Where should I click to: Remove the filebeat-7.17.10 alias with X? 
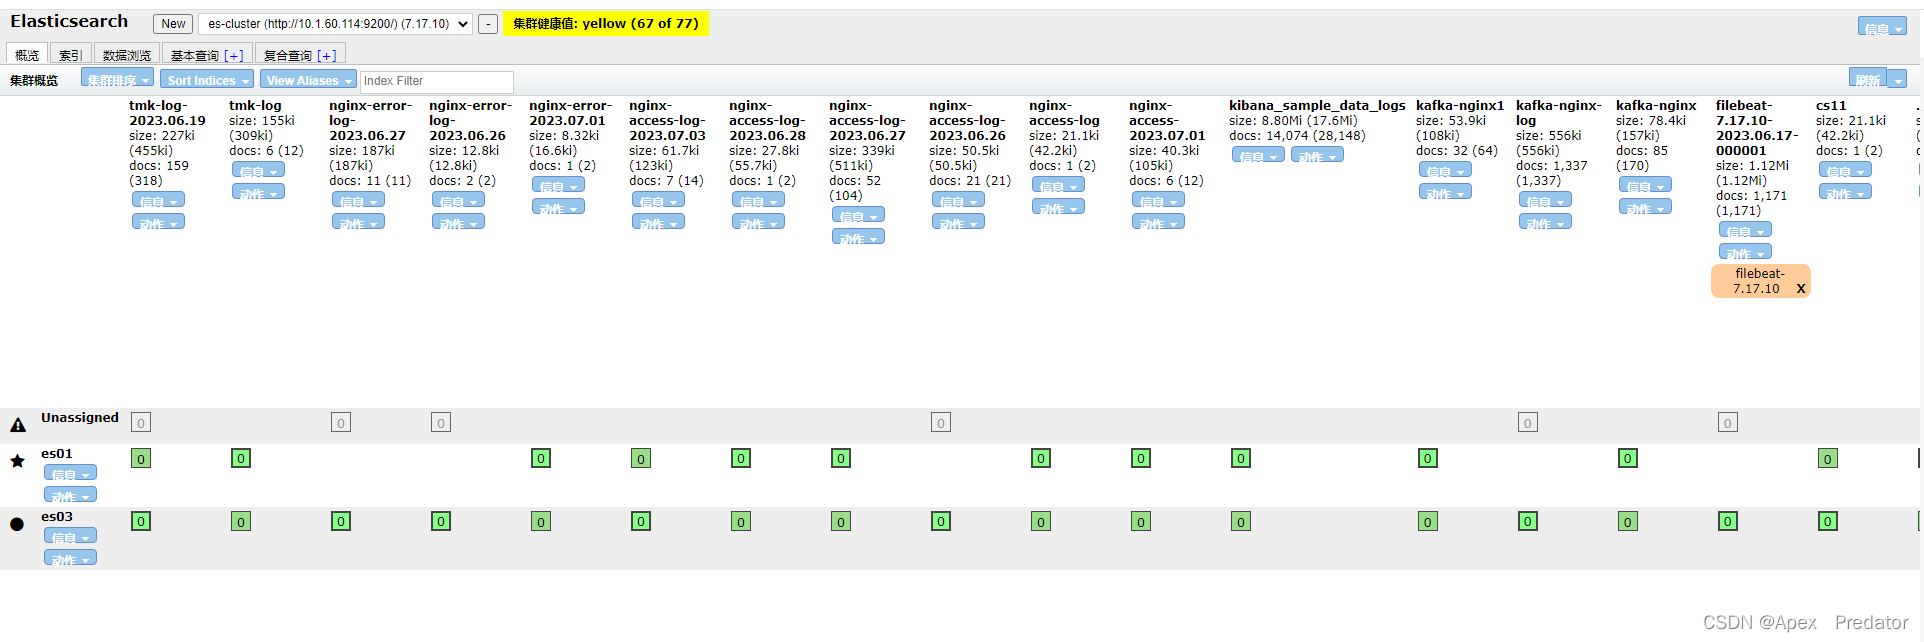(x=1801, y=288)
